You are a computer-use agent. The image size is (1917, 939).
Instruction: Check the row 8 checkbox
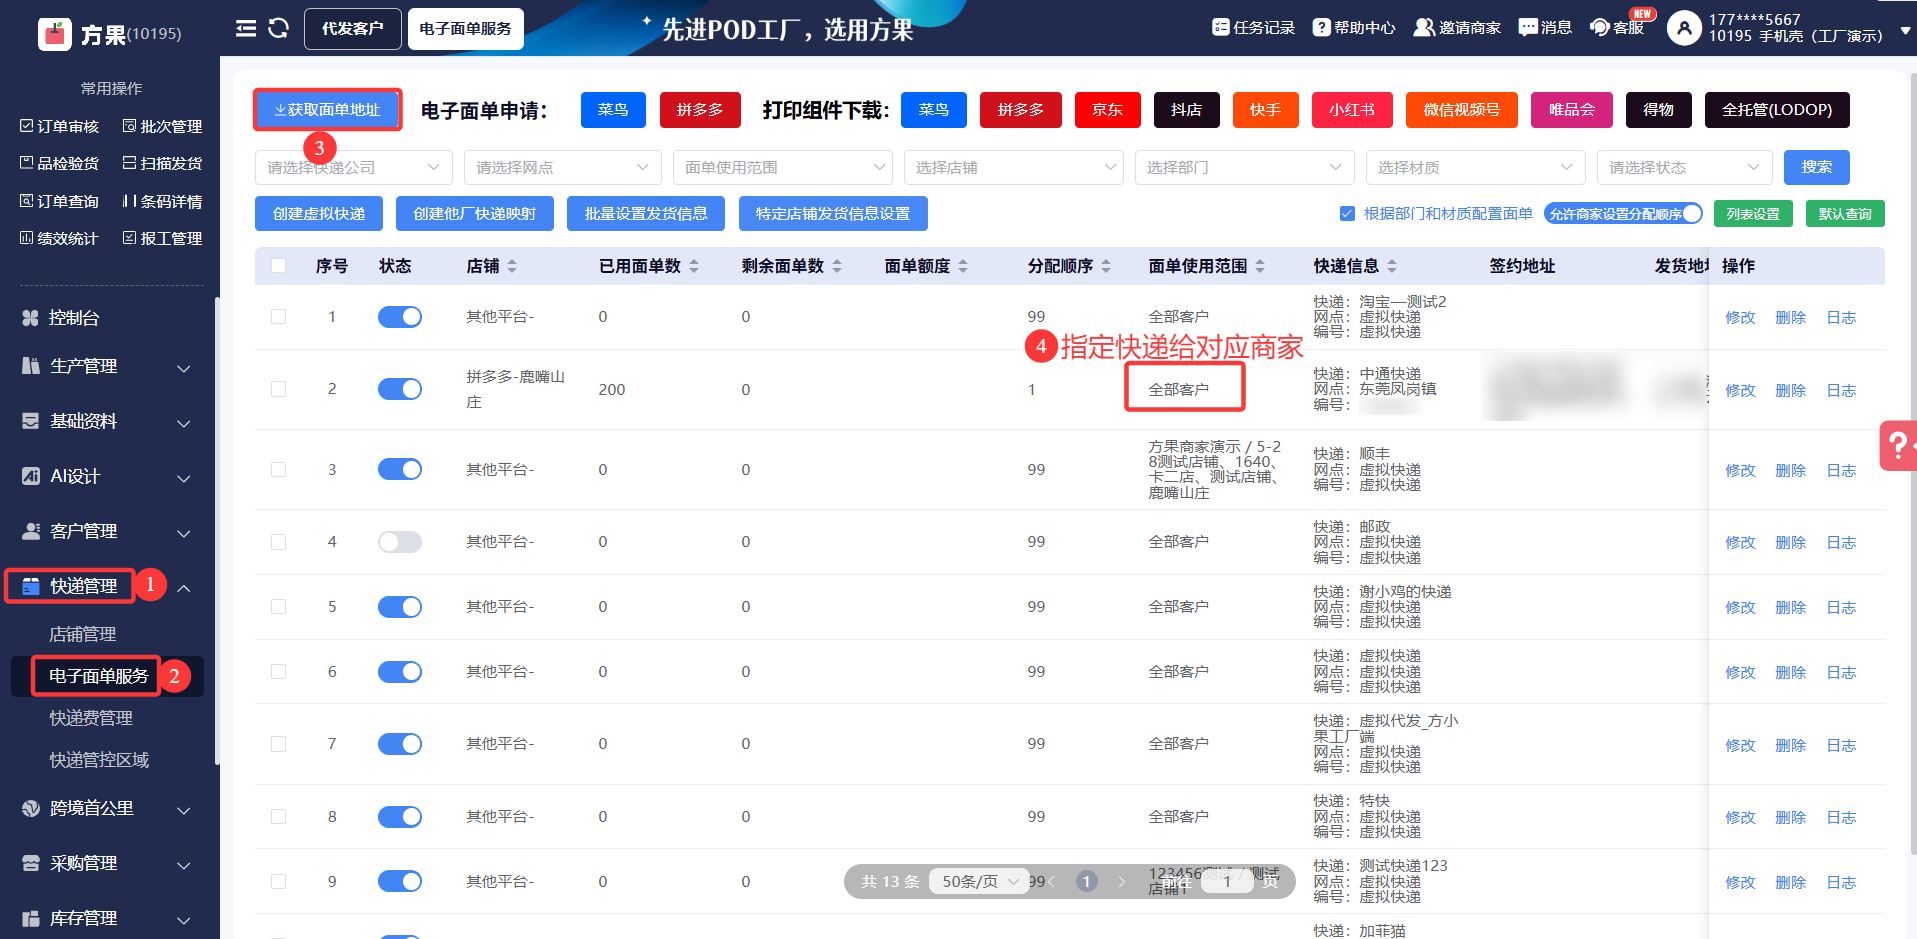pos(278,817)
